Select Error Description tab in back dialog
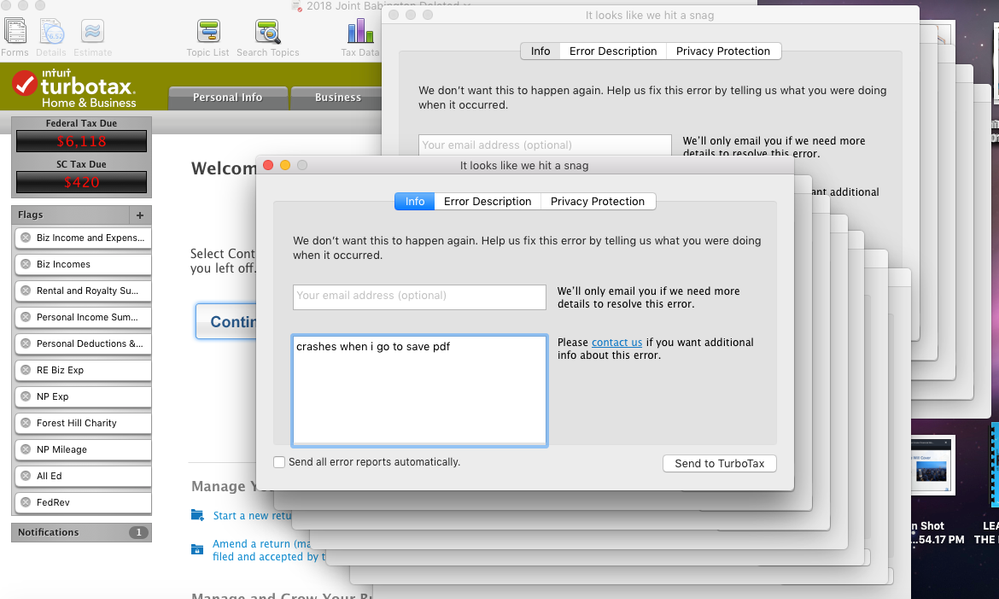Screen dimensions: 999x599 (613, 51)
